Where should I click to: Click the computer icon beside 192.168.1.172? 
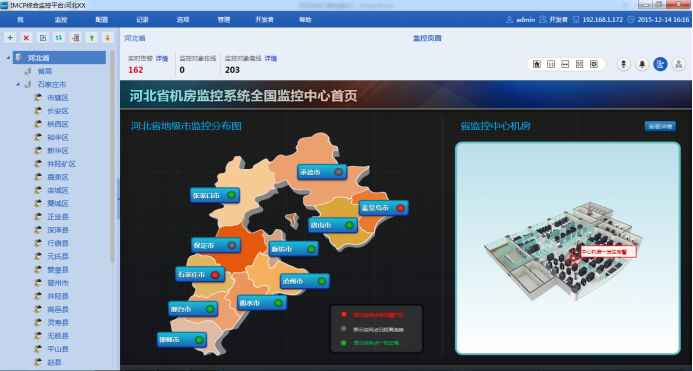click(576, 19)
